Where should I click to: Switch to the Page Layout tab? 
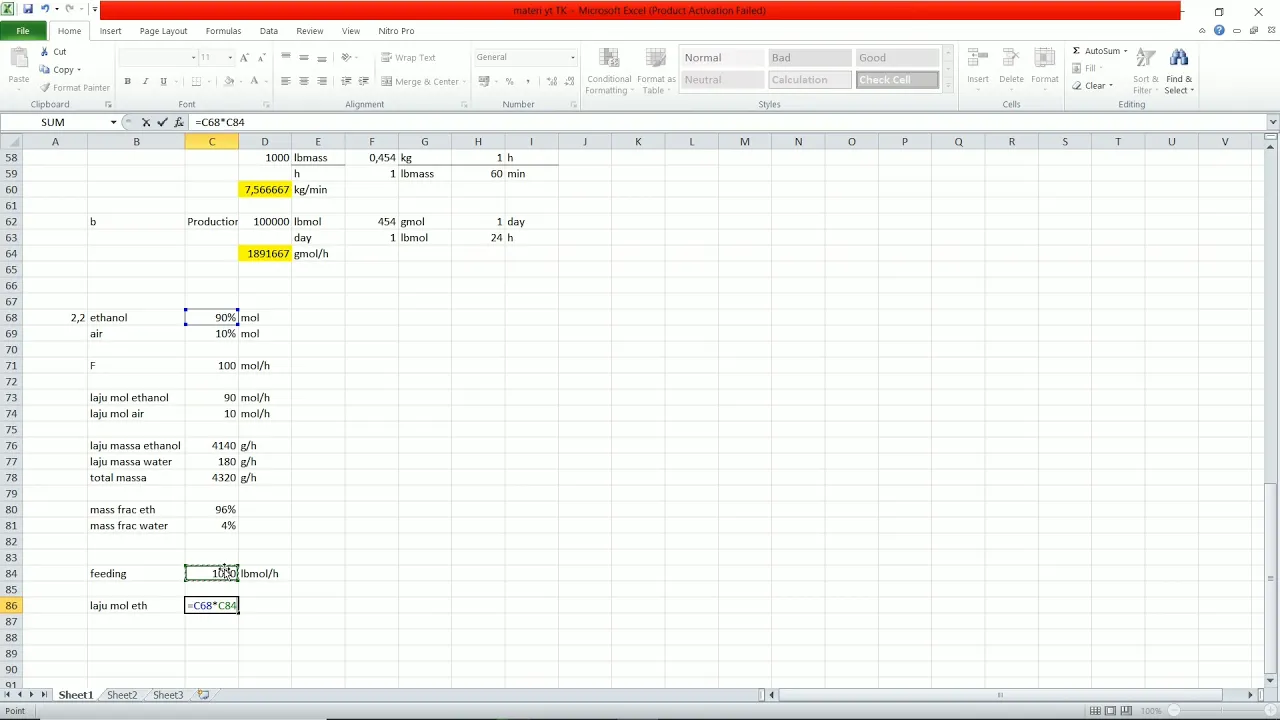pos(163,31)
